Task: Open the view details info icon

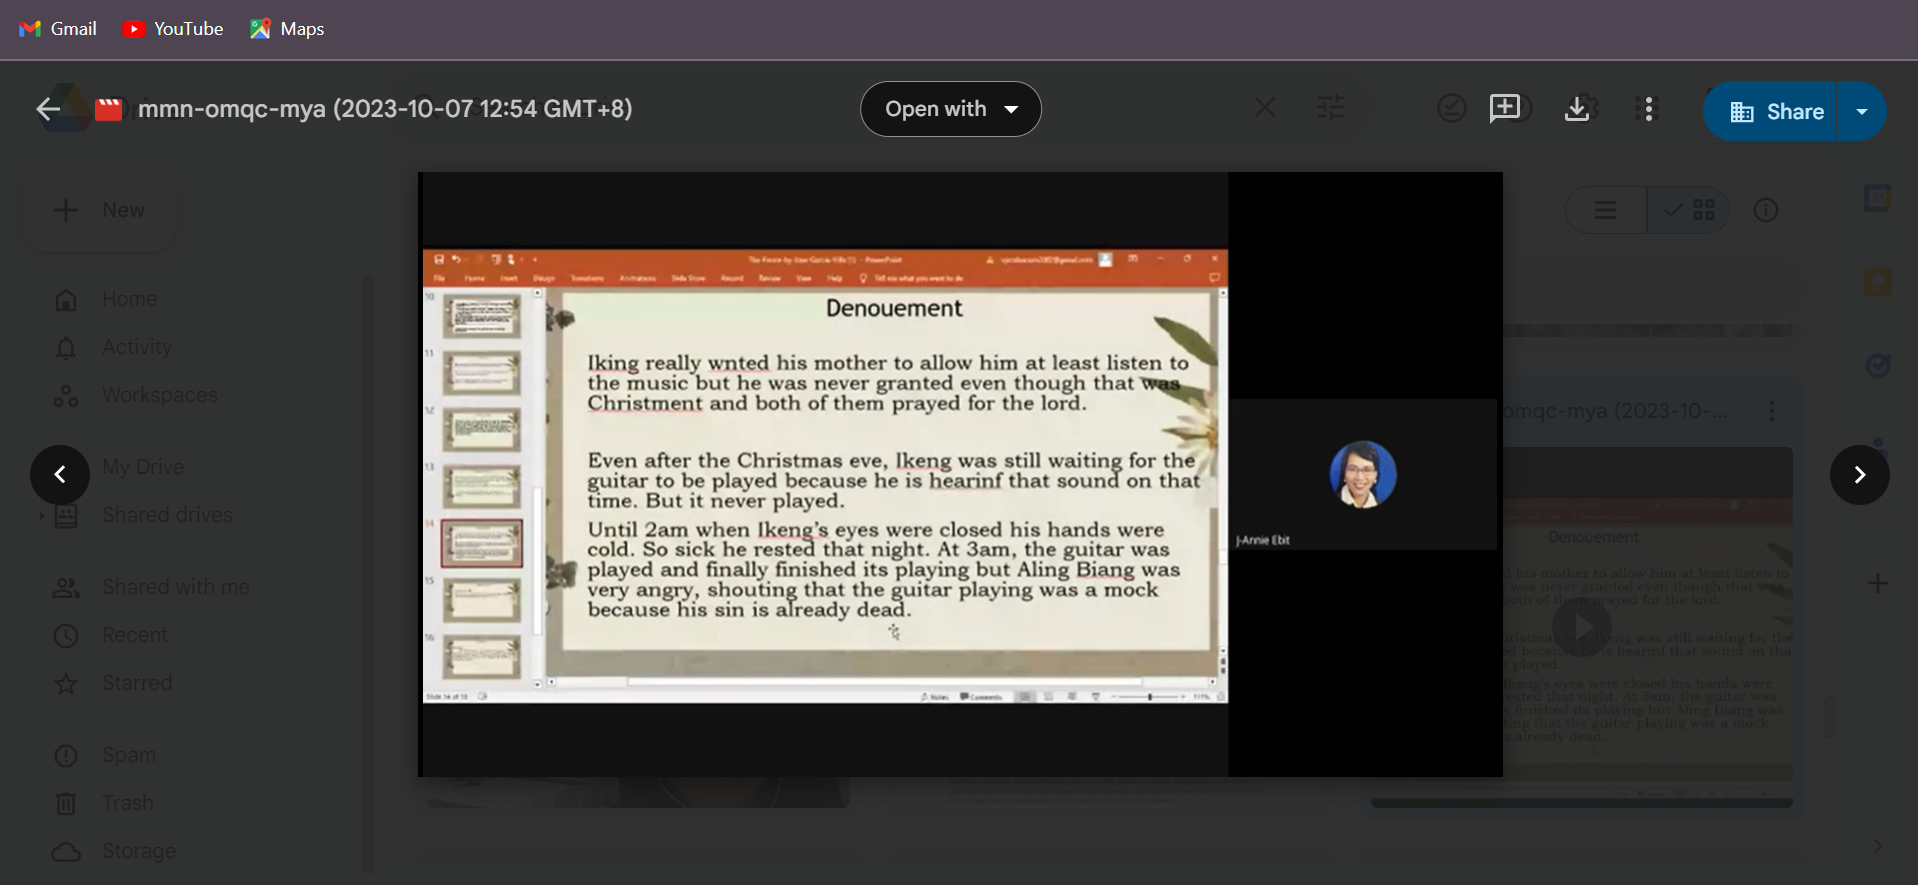Action: (x=1765, y=210)
